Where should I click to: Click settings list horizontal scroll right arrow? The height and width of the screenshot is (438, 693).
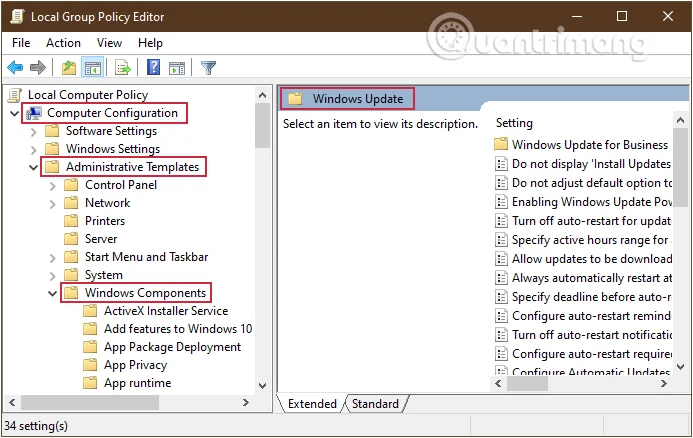664,383
